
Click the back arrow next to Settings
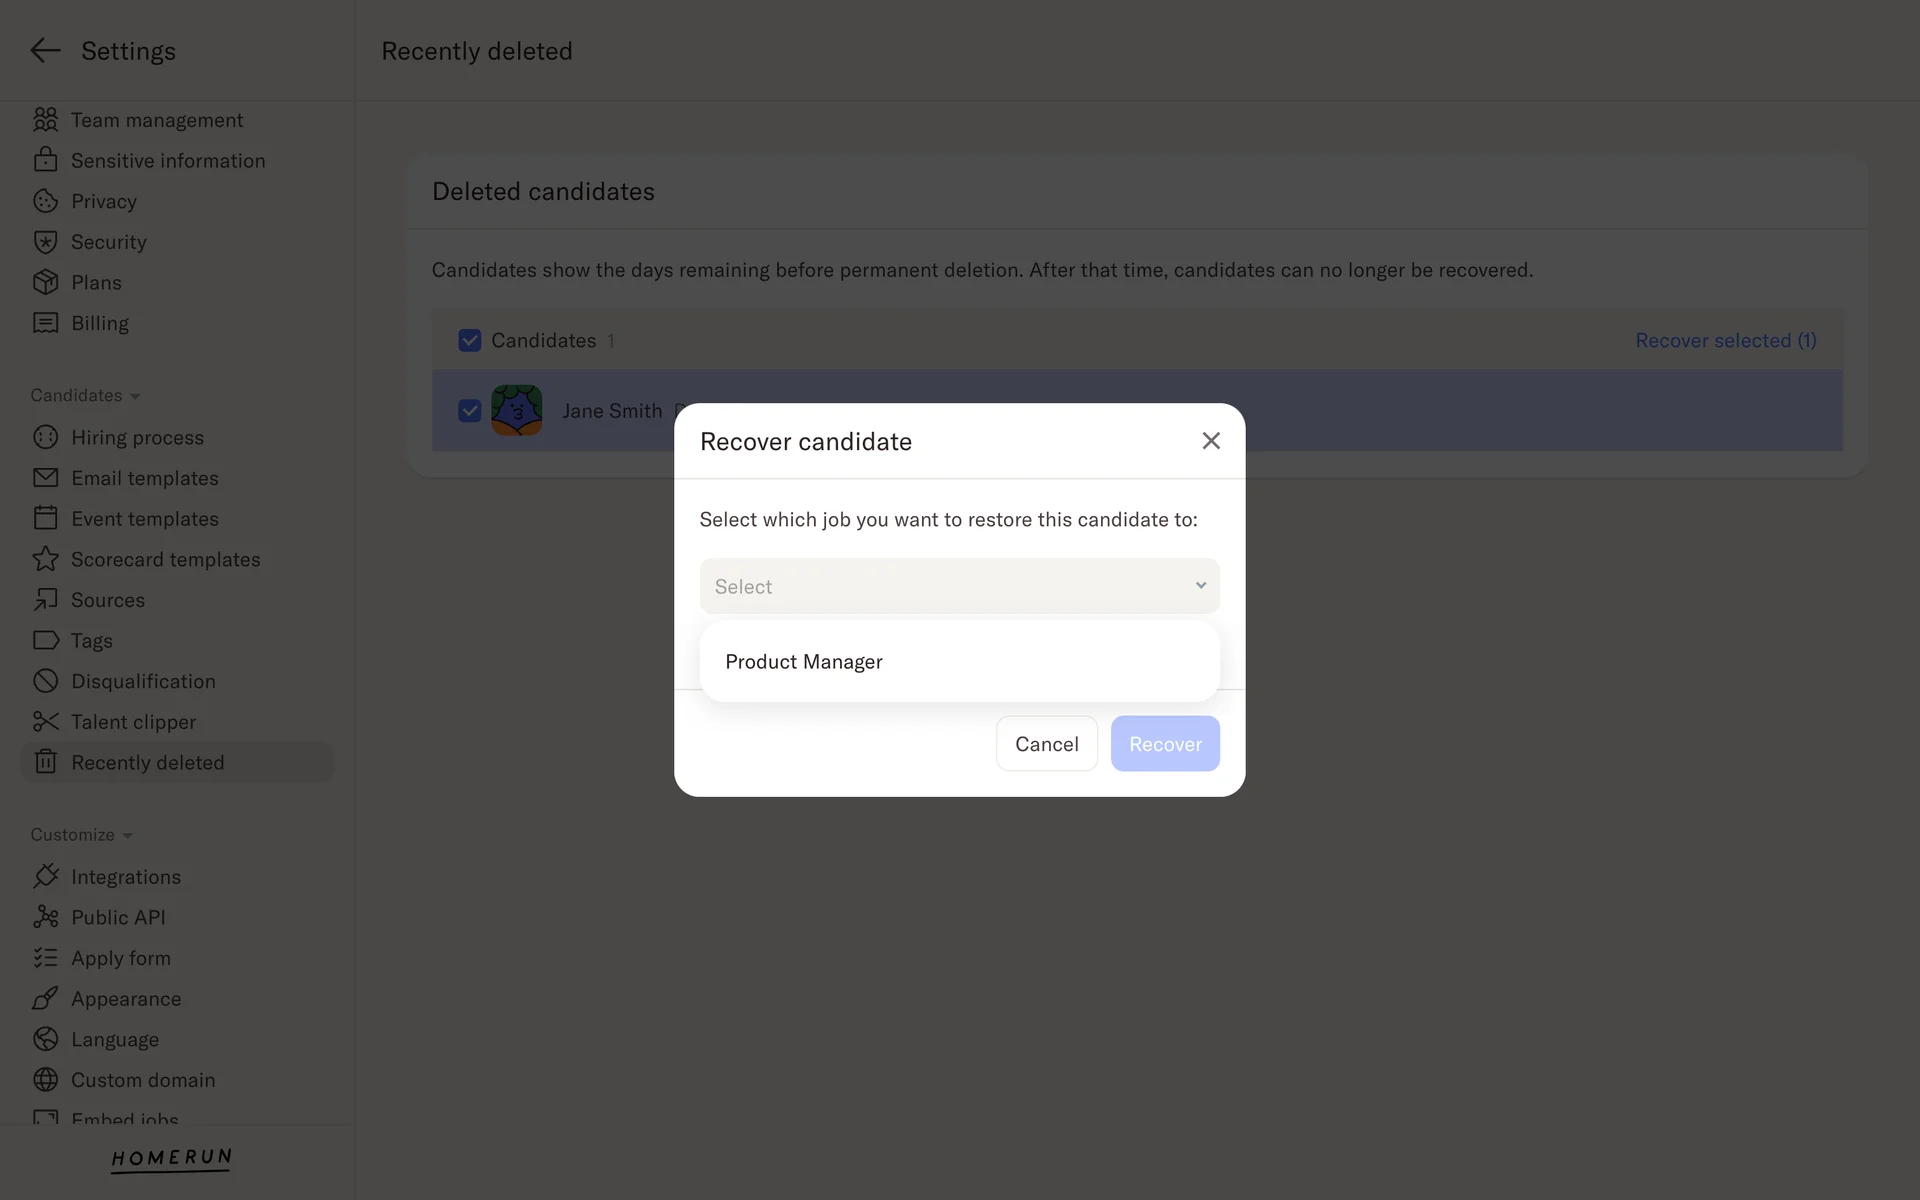45,51
